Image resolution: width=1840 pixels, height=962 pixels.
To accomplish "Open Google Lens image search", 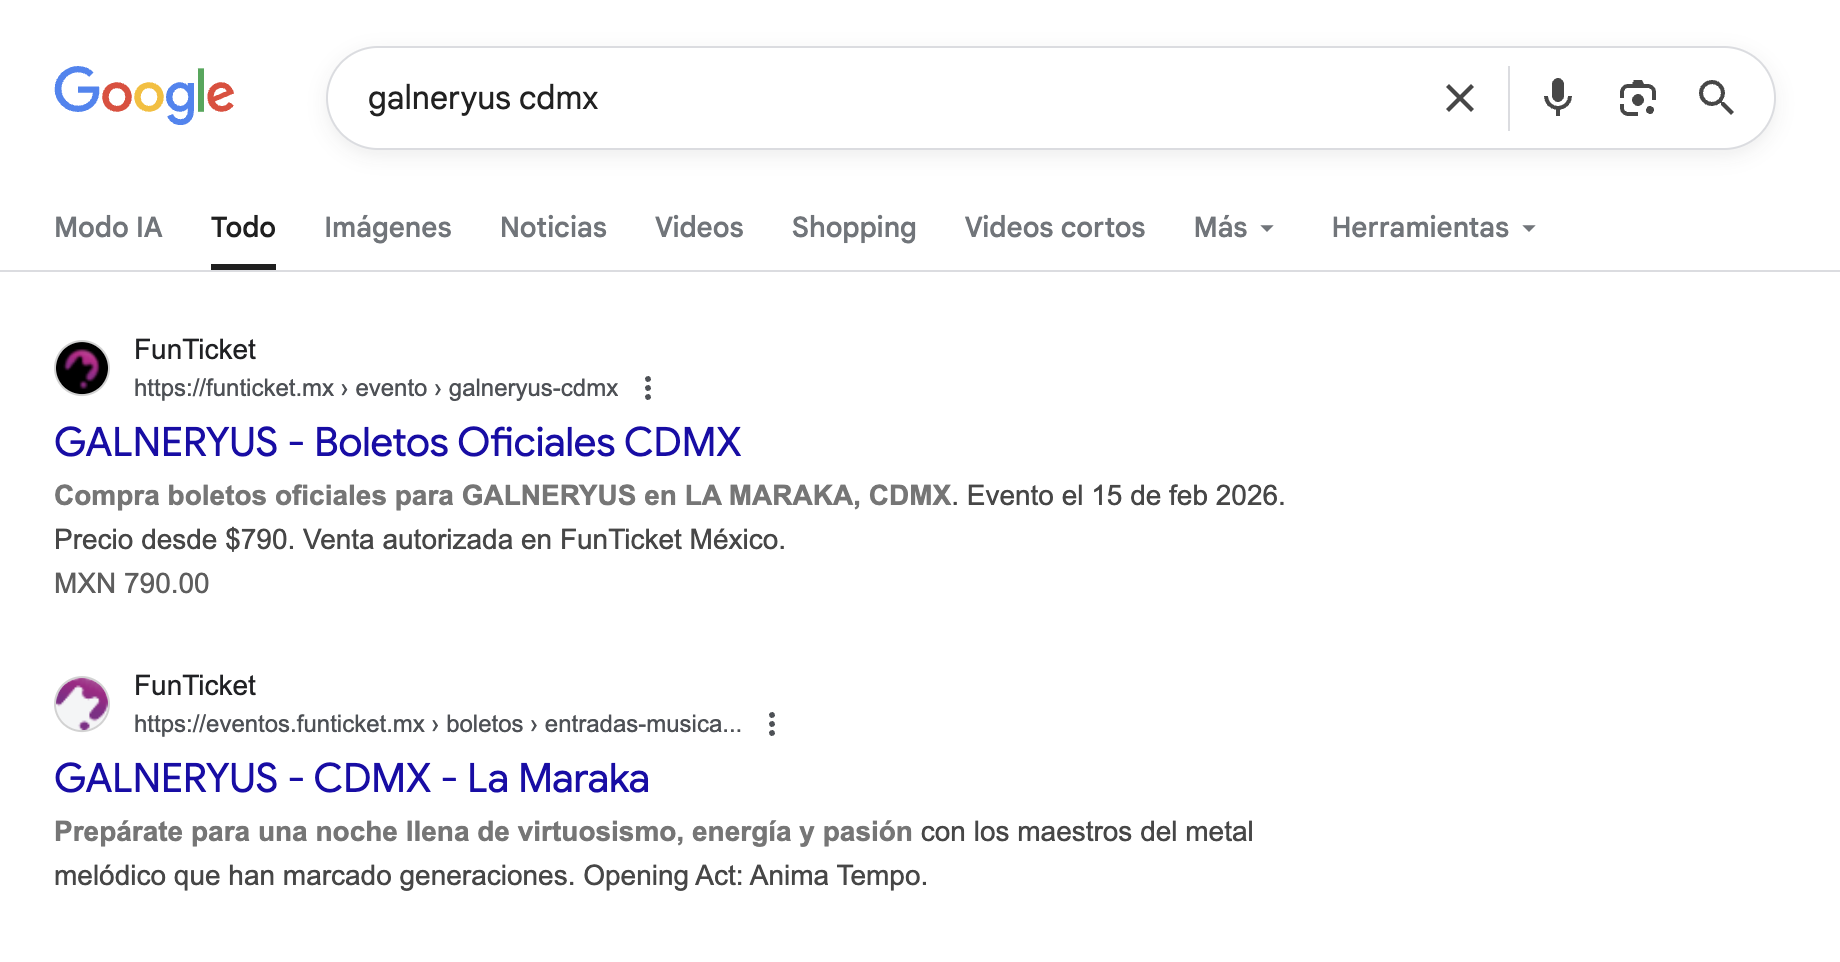I will coord(1636,97).
